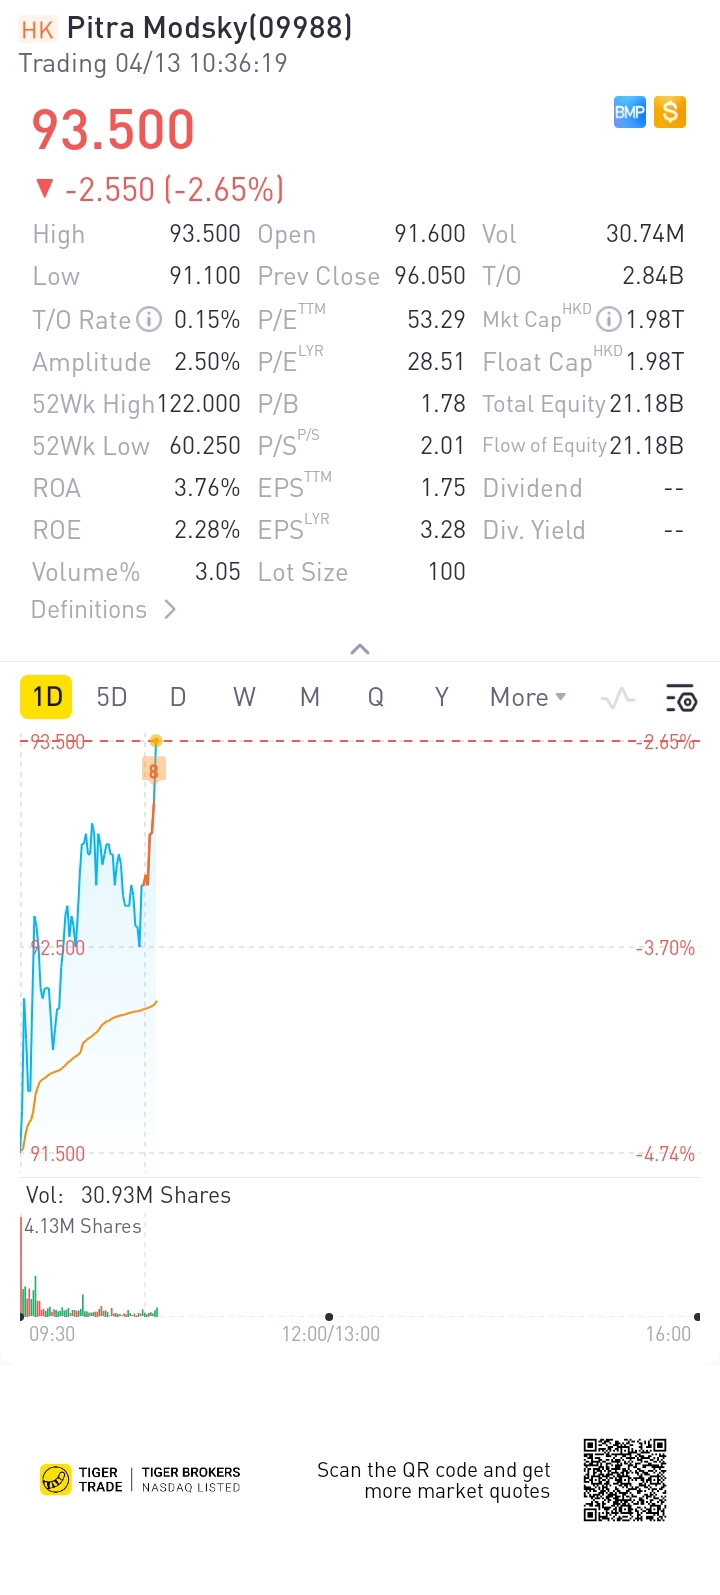Switch to the weekly W chart tab
Viewport: 720px width, 1595px height.
[x=244, y=697]
